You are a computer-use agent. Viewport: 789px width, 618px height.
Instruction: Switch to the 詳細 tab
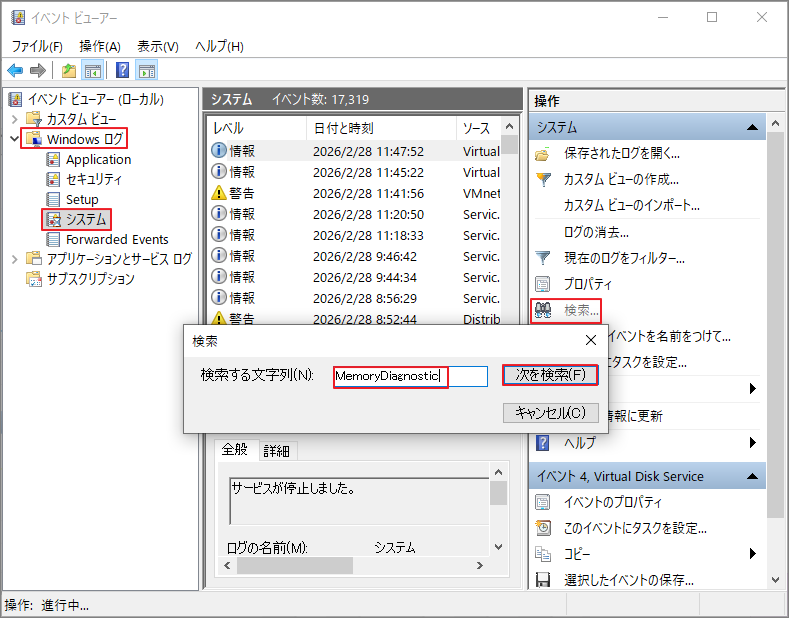[x=277, y=451]
